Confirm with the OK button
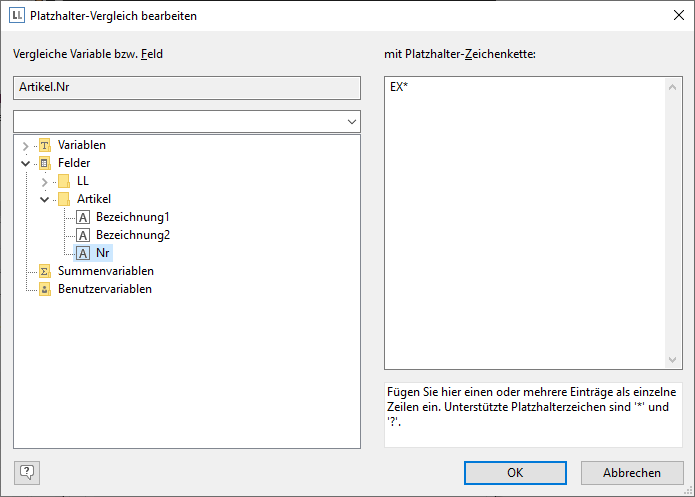This screenshot has width=695, height=497. coord(515,473)
